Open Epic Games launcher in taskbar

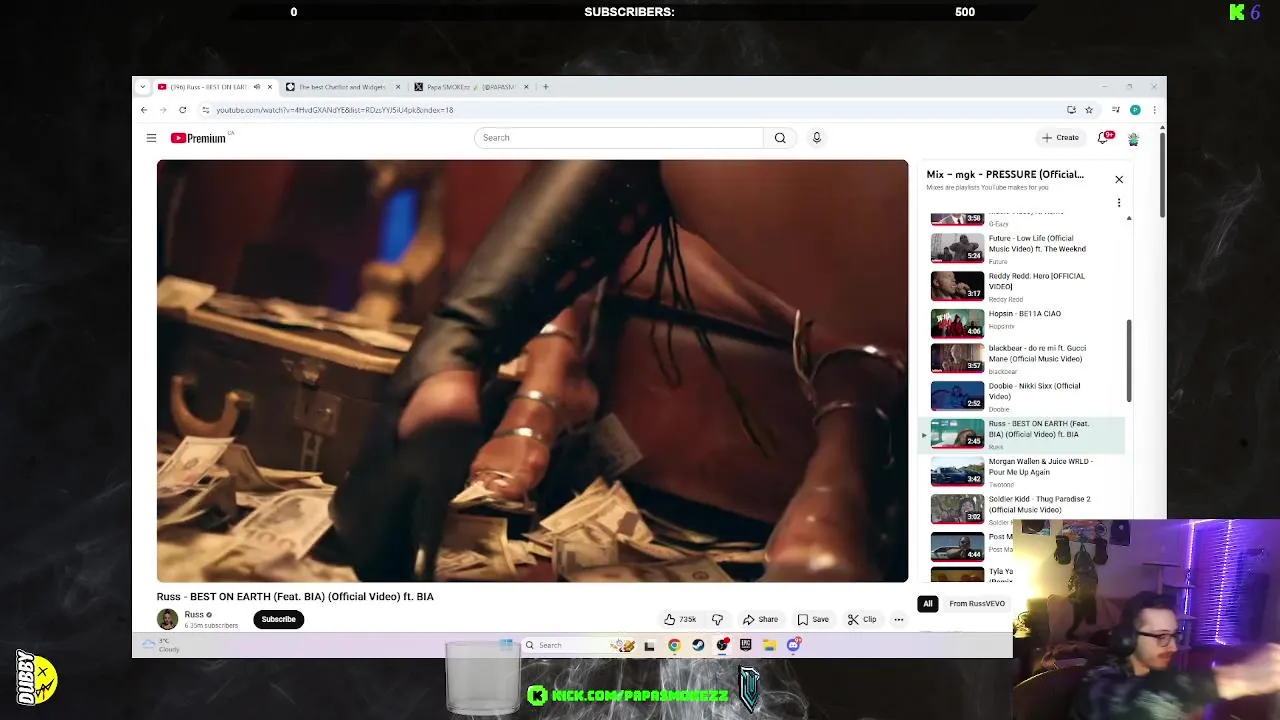tap(745, 645)
